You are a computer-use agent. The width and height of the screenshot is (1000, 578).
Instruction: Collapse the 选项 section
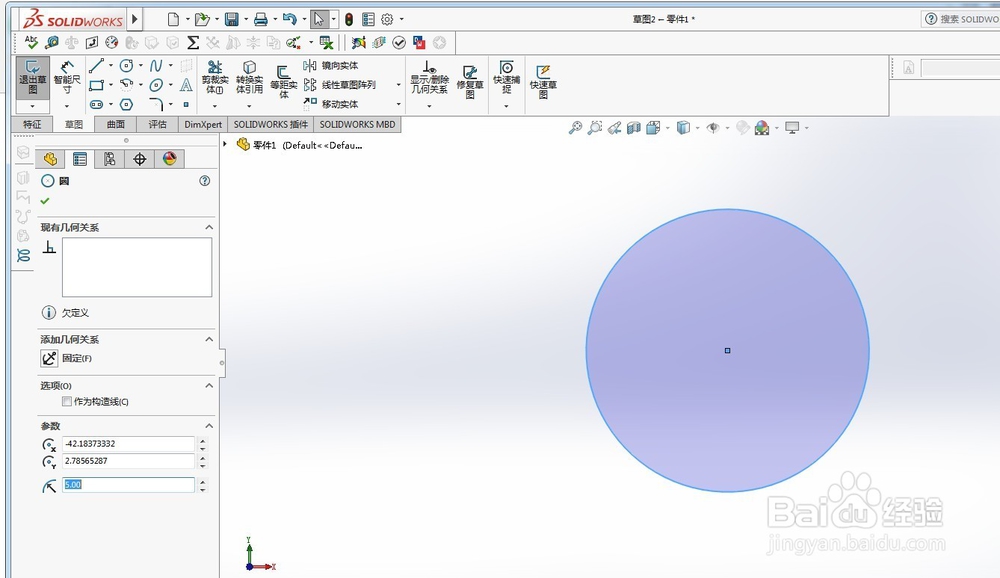[209, 385]
